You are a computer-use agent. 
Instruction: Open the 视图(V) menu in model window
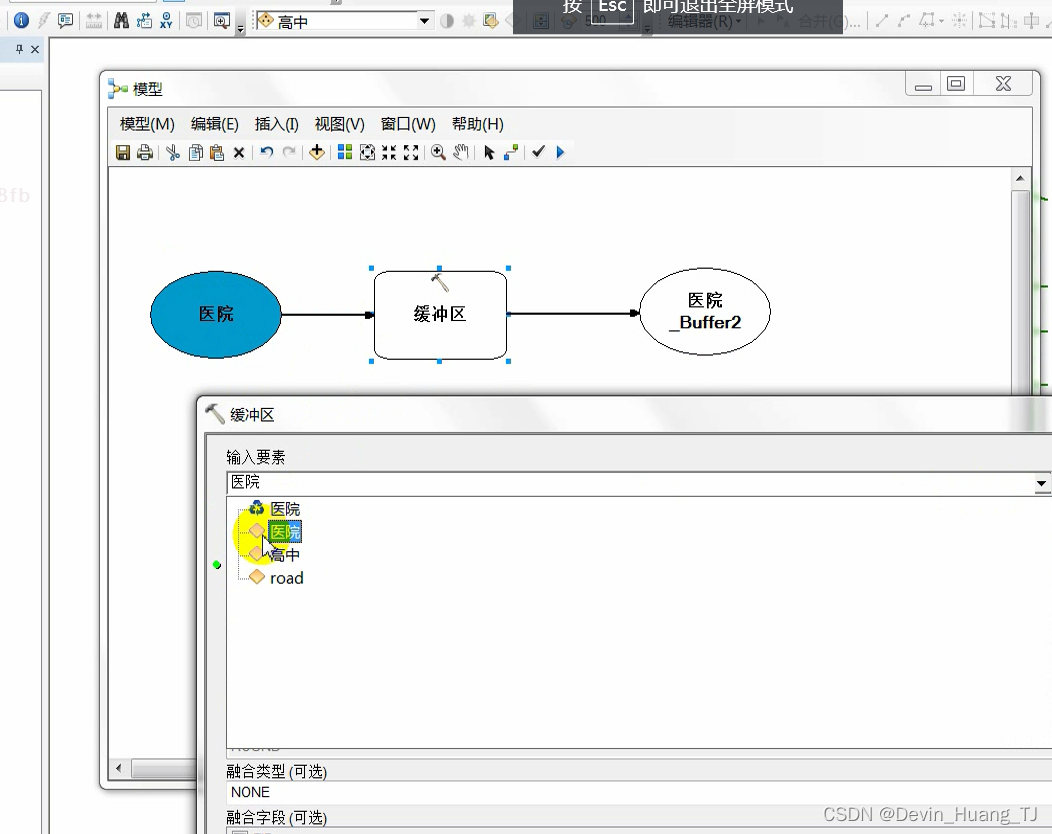338,124
